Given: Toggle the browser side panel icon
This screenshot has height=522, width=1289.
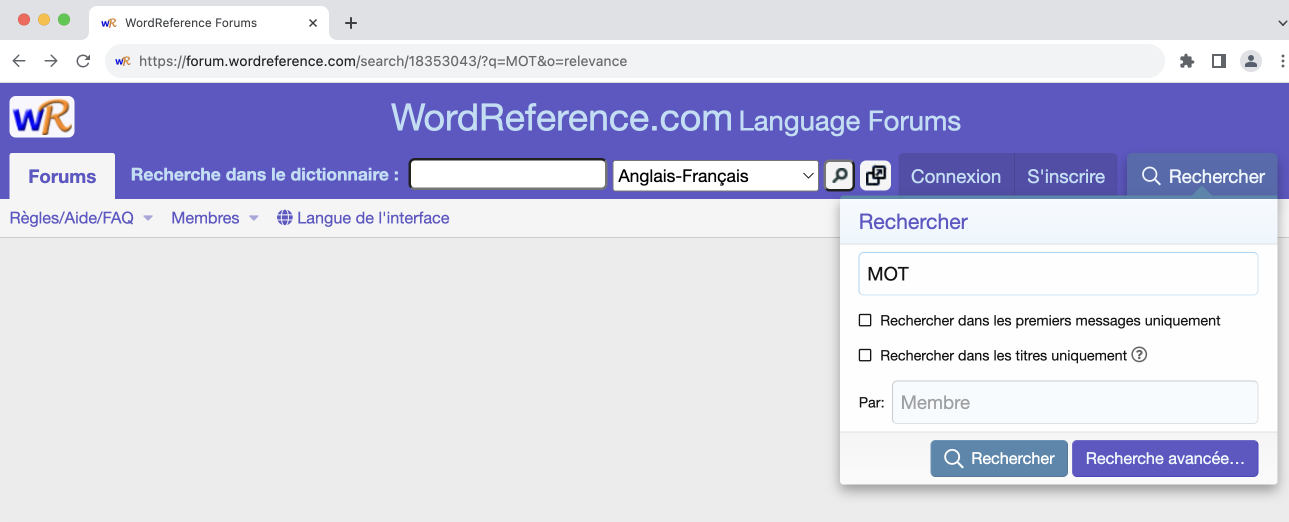Looking at the screenshot, I should pyautogui.click(x=1218, y=61).
